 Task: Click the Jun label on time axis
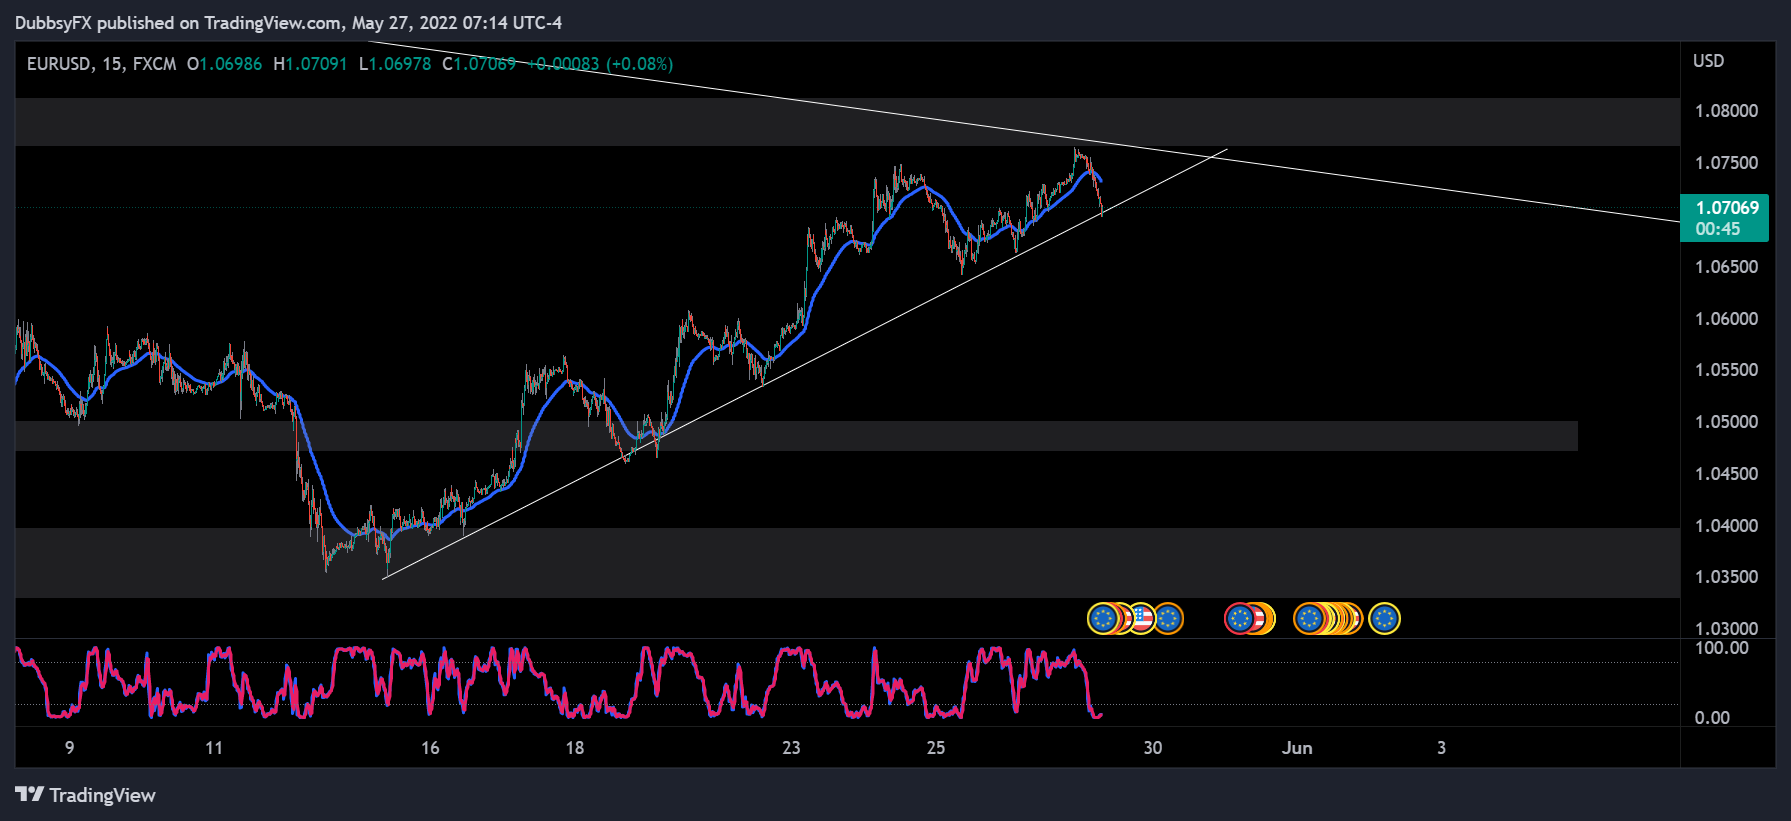click(1297, 748)
